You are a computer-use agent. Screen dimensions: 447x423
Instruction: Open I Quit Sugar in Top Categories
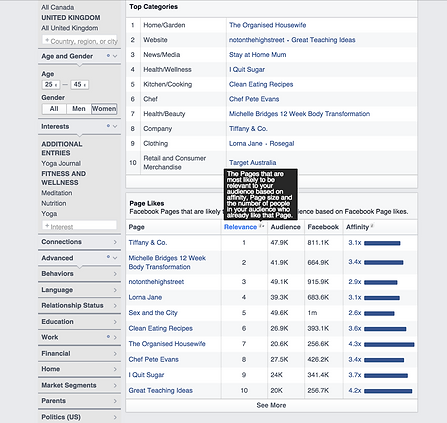[247, 70]
